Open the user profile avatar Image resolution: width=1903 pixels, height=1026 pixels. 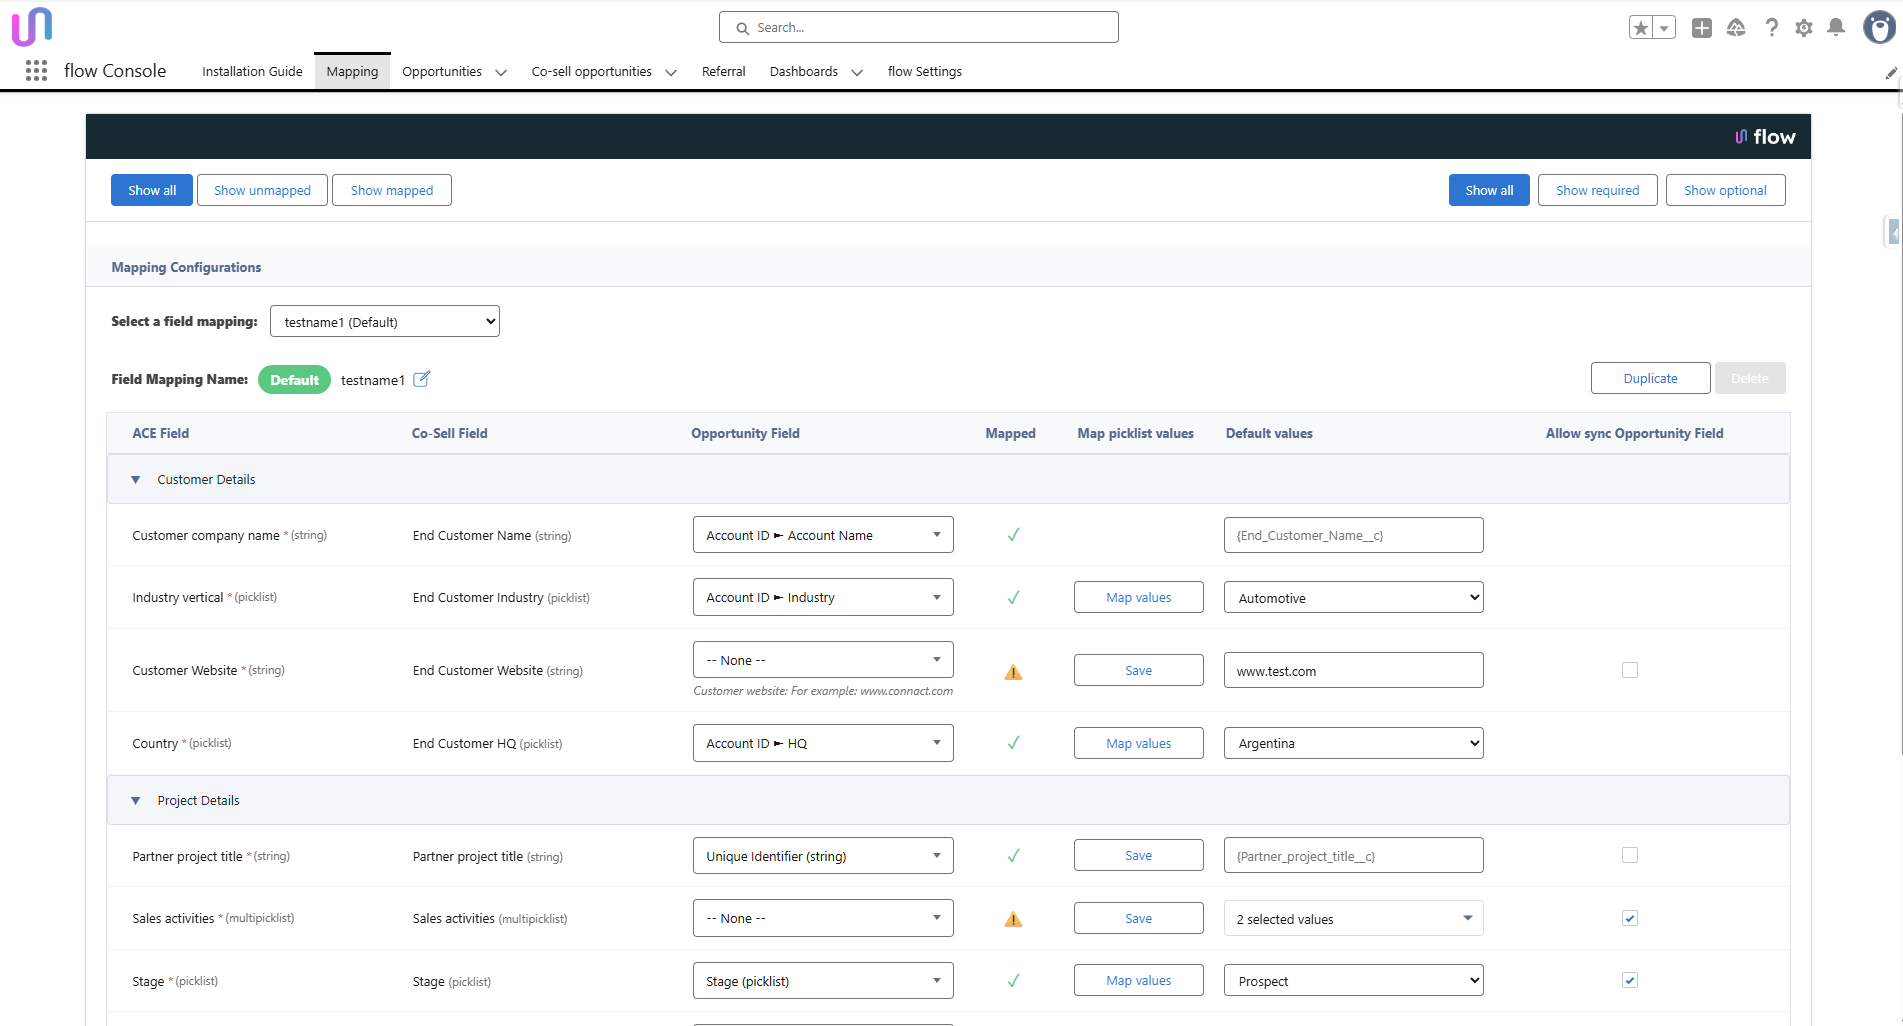[1878, 28]
